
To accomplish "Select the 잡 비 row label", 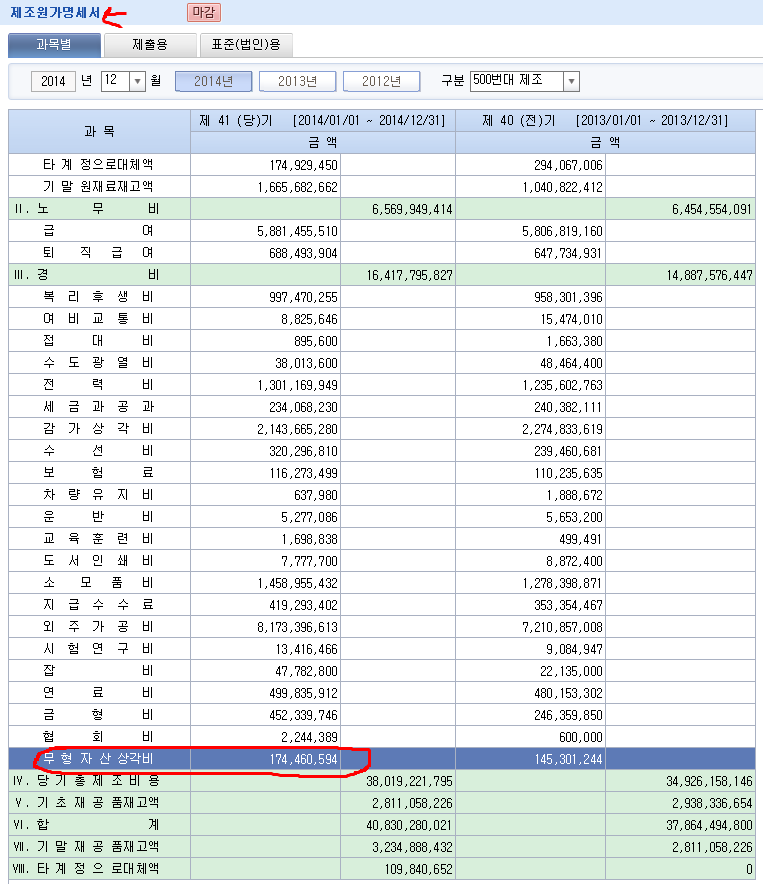I will 98,670.
